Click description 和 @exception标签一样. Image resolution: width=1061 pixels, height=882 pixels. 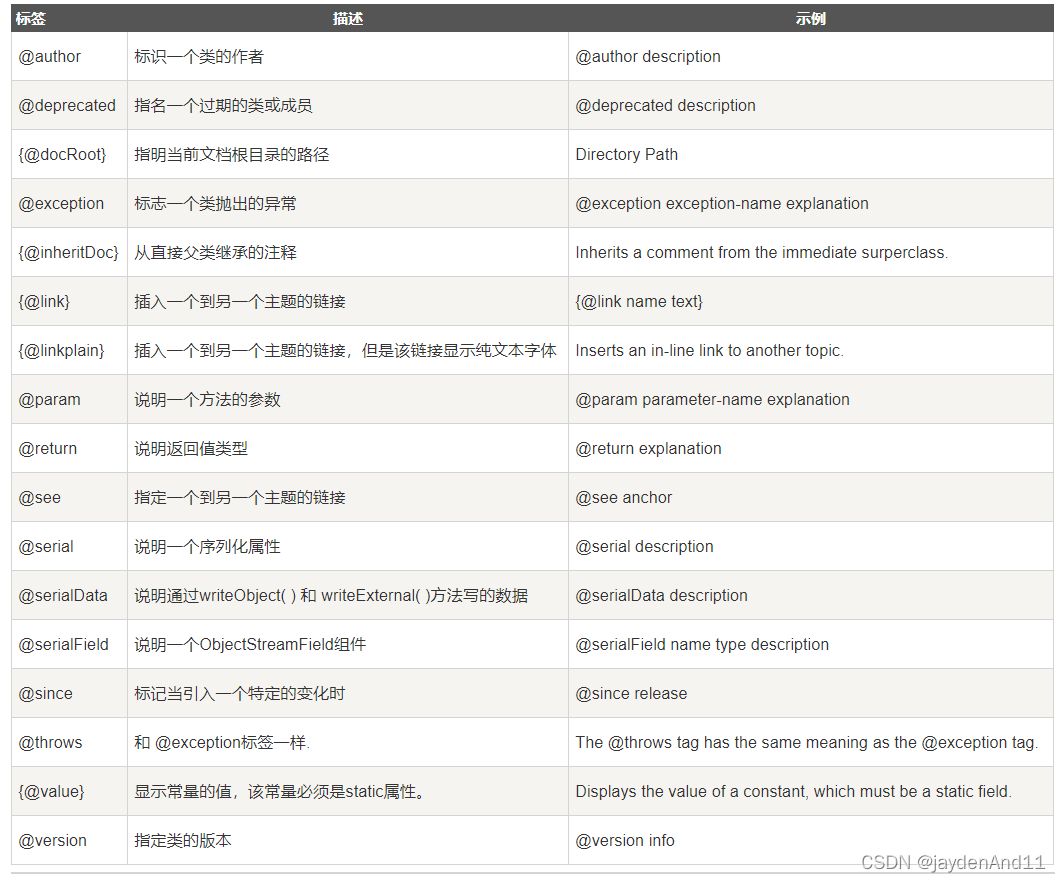tap(222, 743)
